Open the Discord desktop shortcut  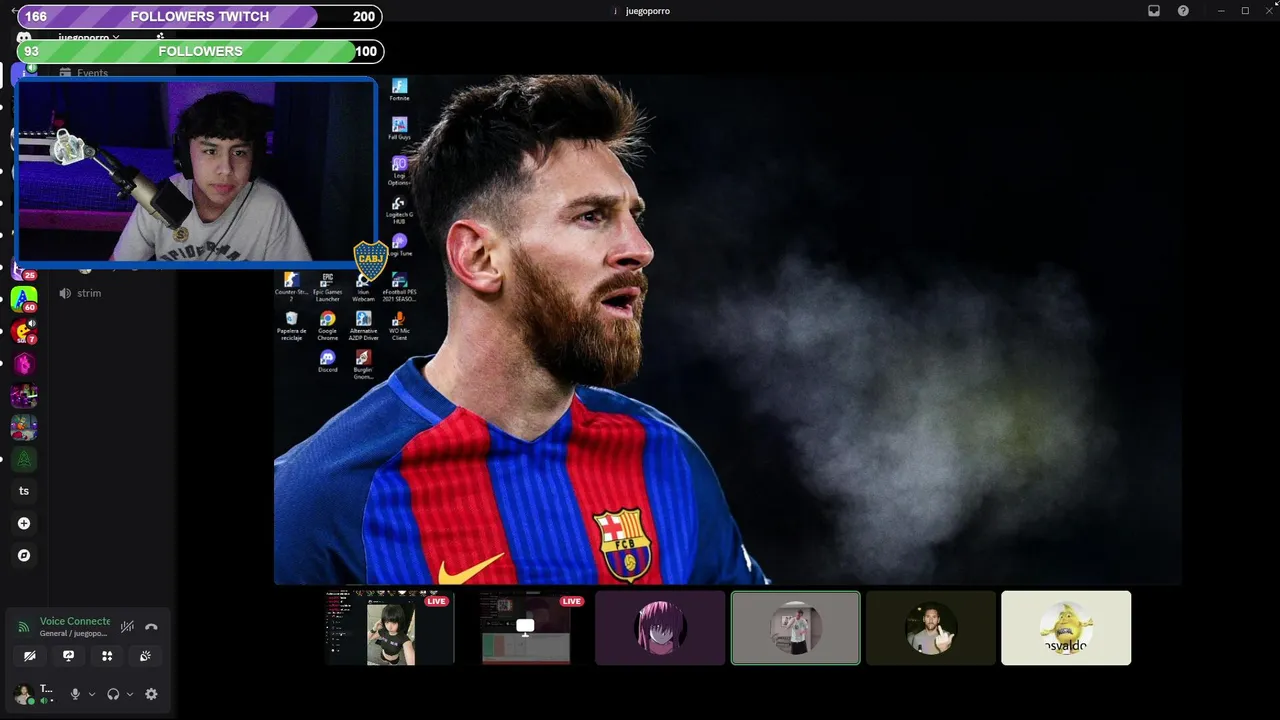click(x=327, y=362)
